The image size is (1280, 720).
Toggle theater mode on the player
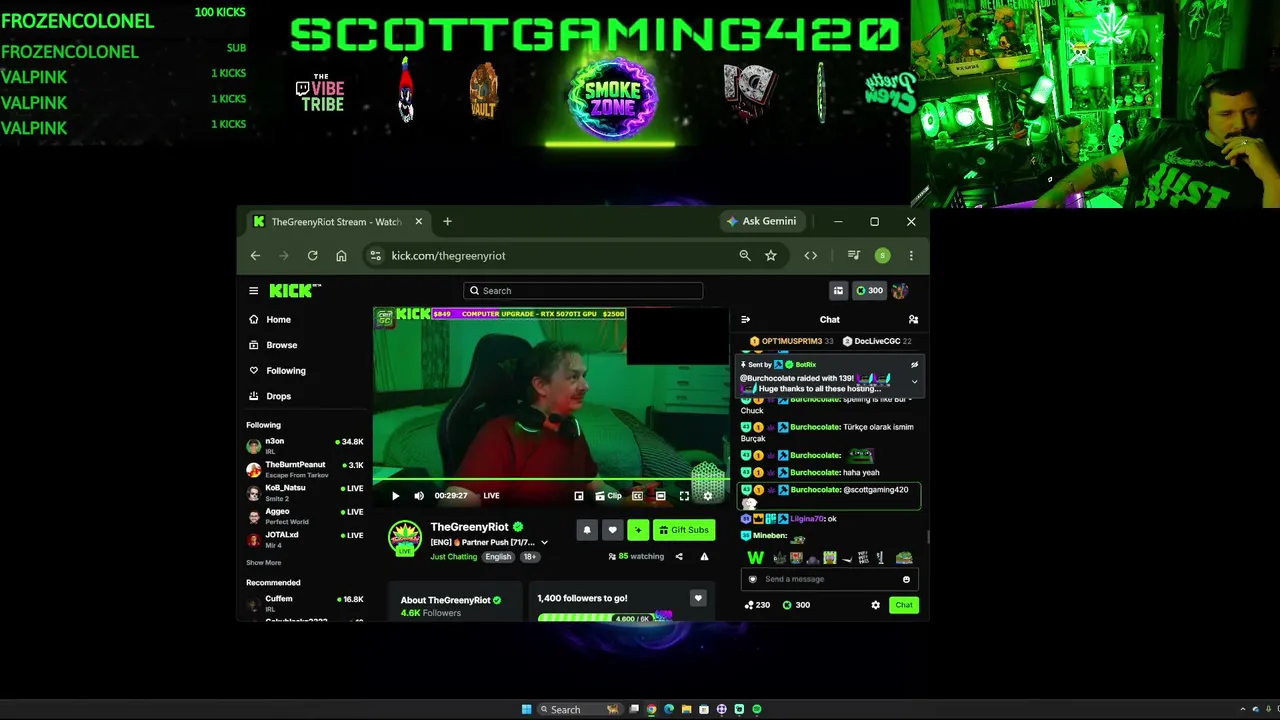click(660, 496)
